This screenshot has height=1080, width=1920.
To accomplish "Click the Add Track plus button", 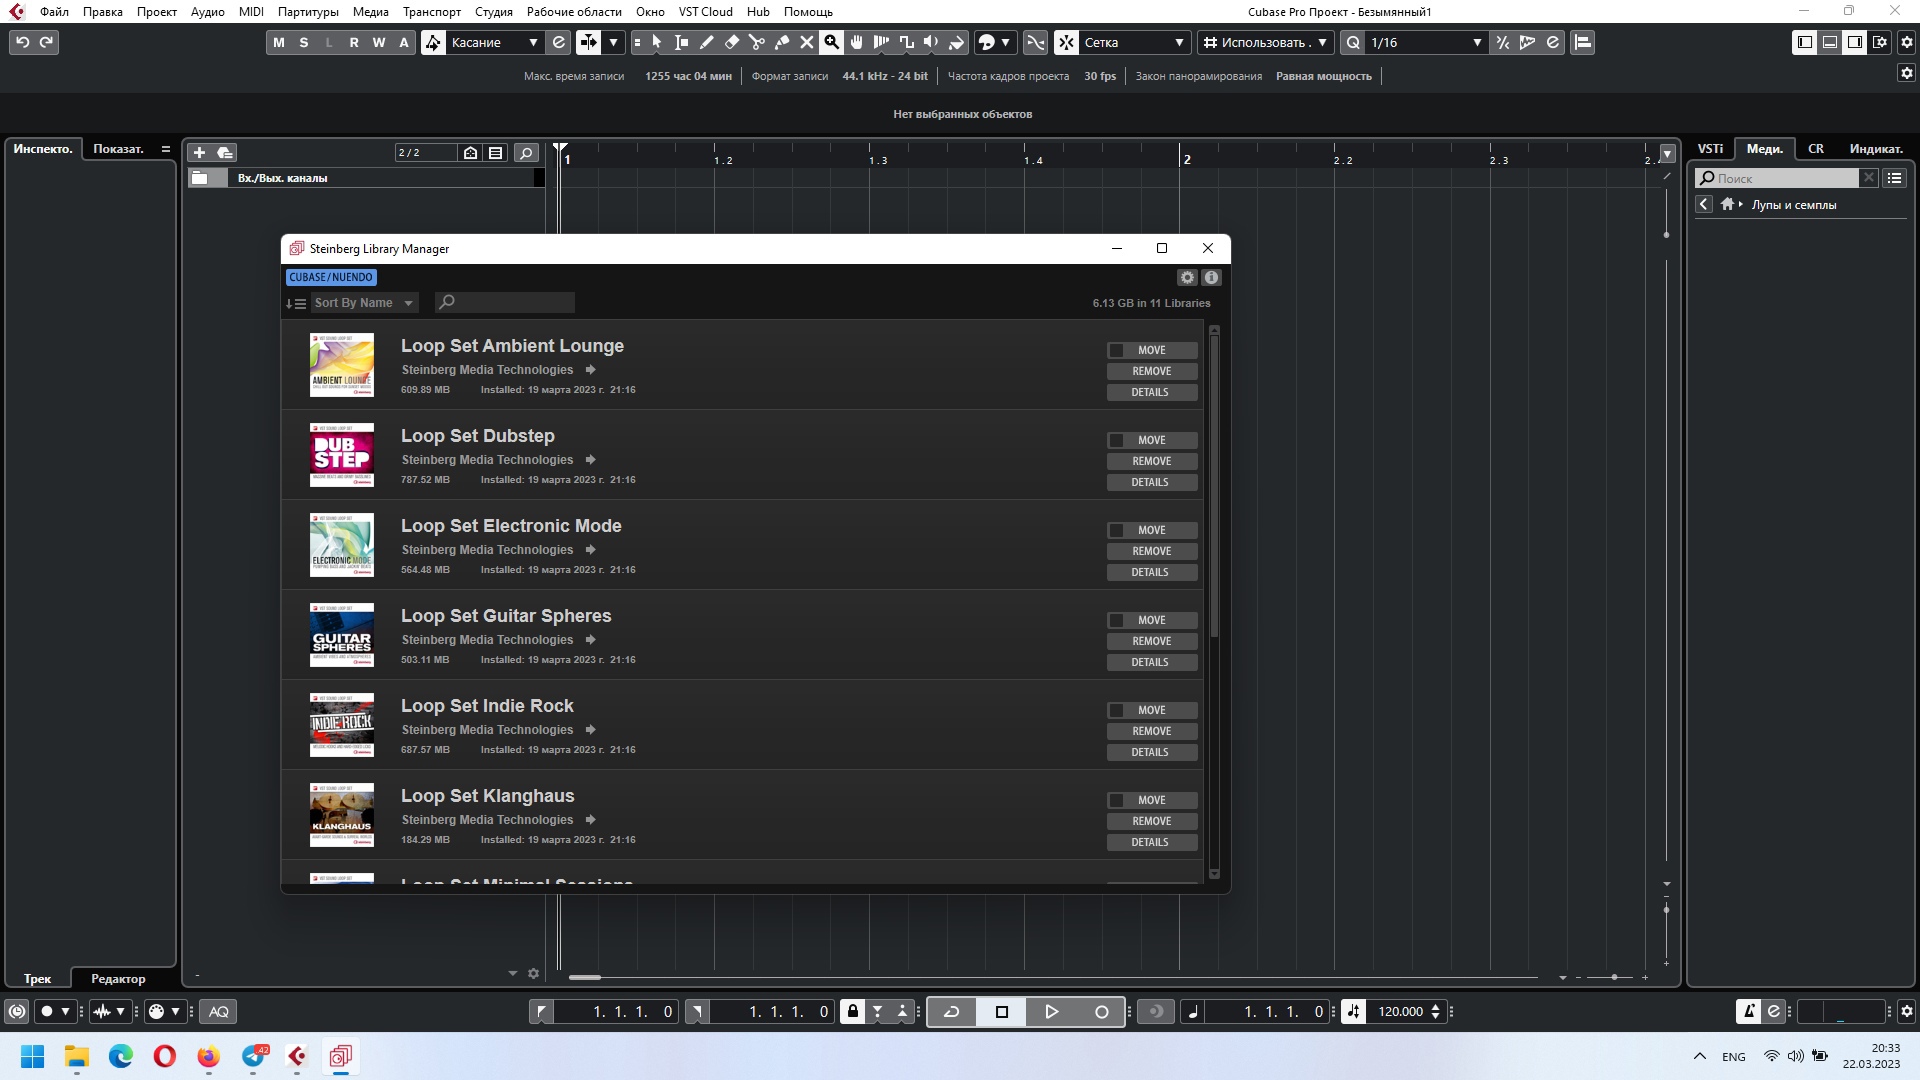I will pyautogui.click(x=199, y=152).
